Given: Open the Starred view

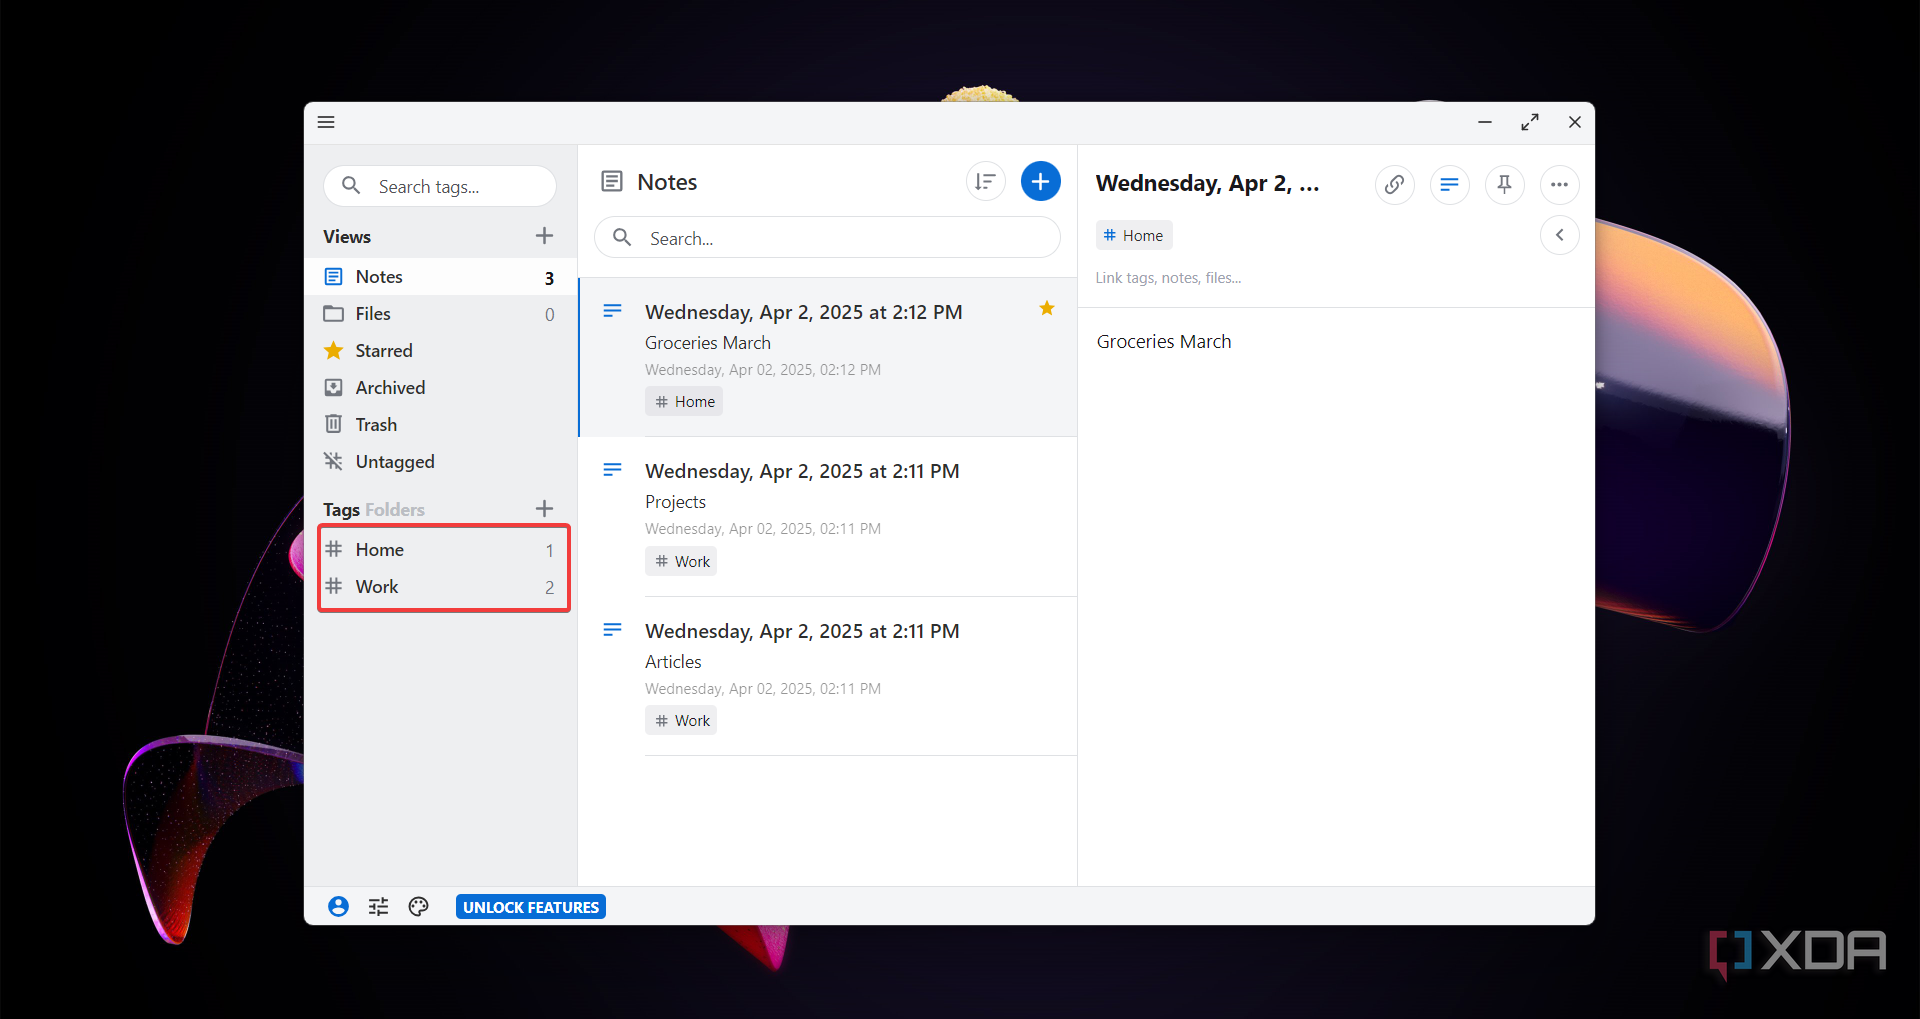Looking at the screenshot, I should (x=441, y=351).
